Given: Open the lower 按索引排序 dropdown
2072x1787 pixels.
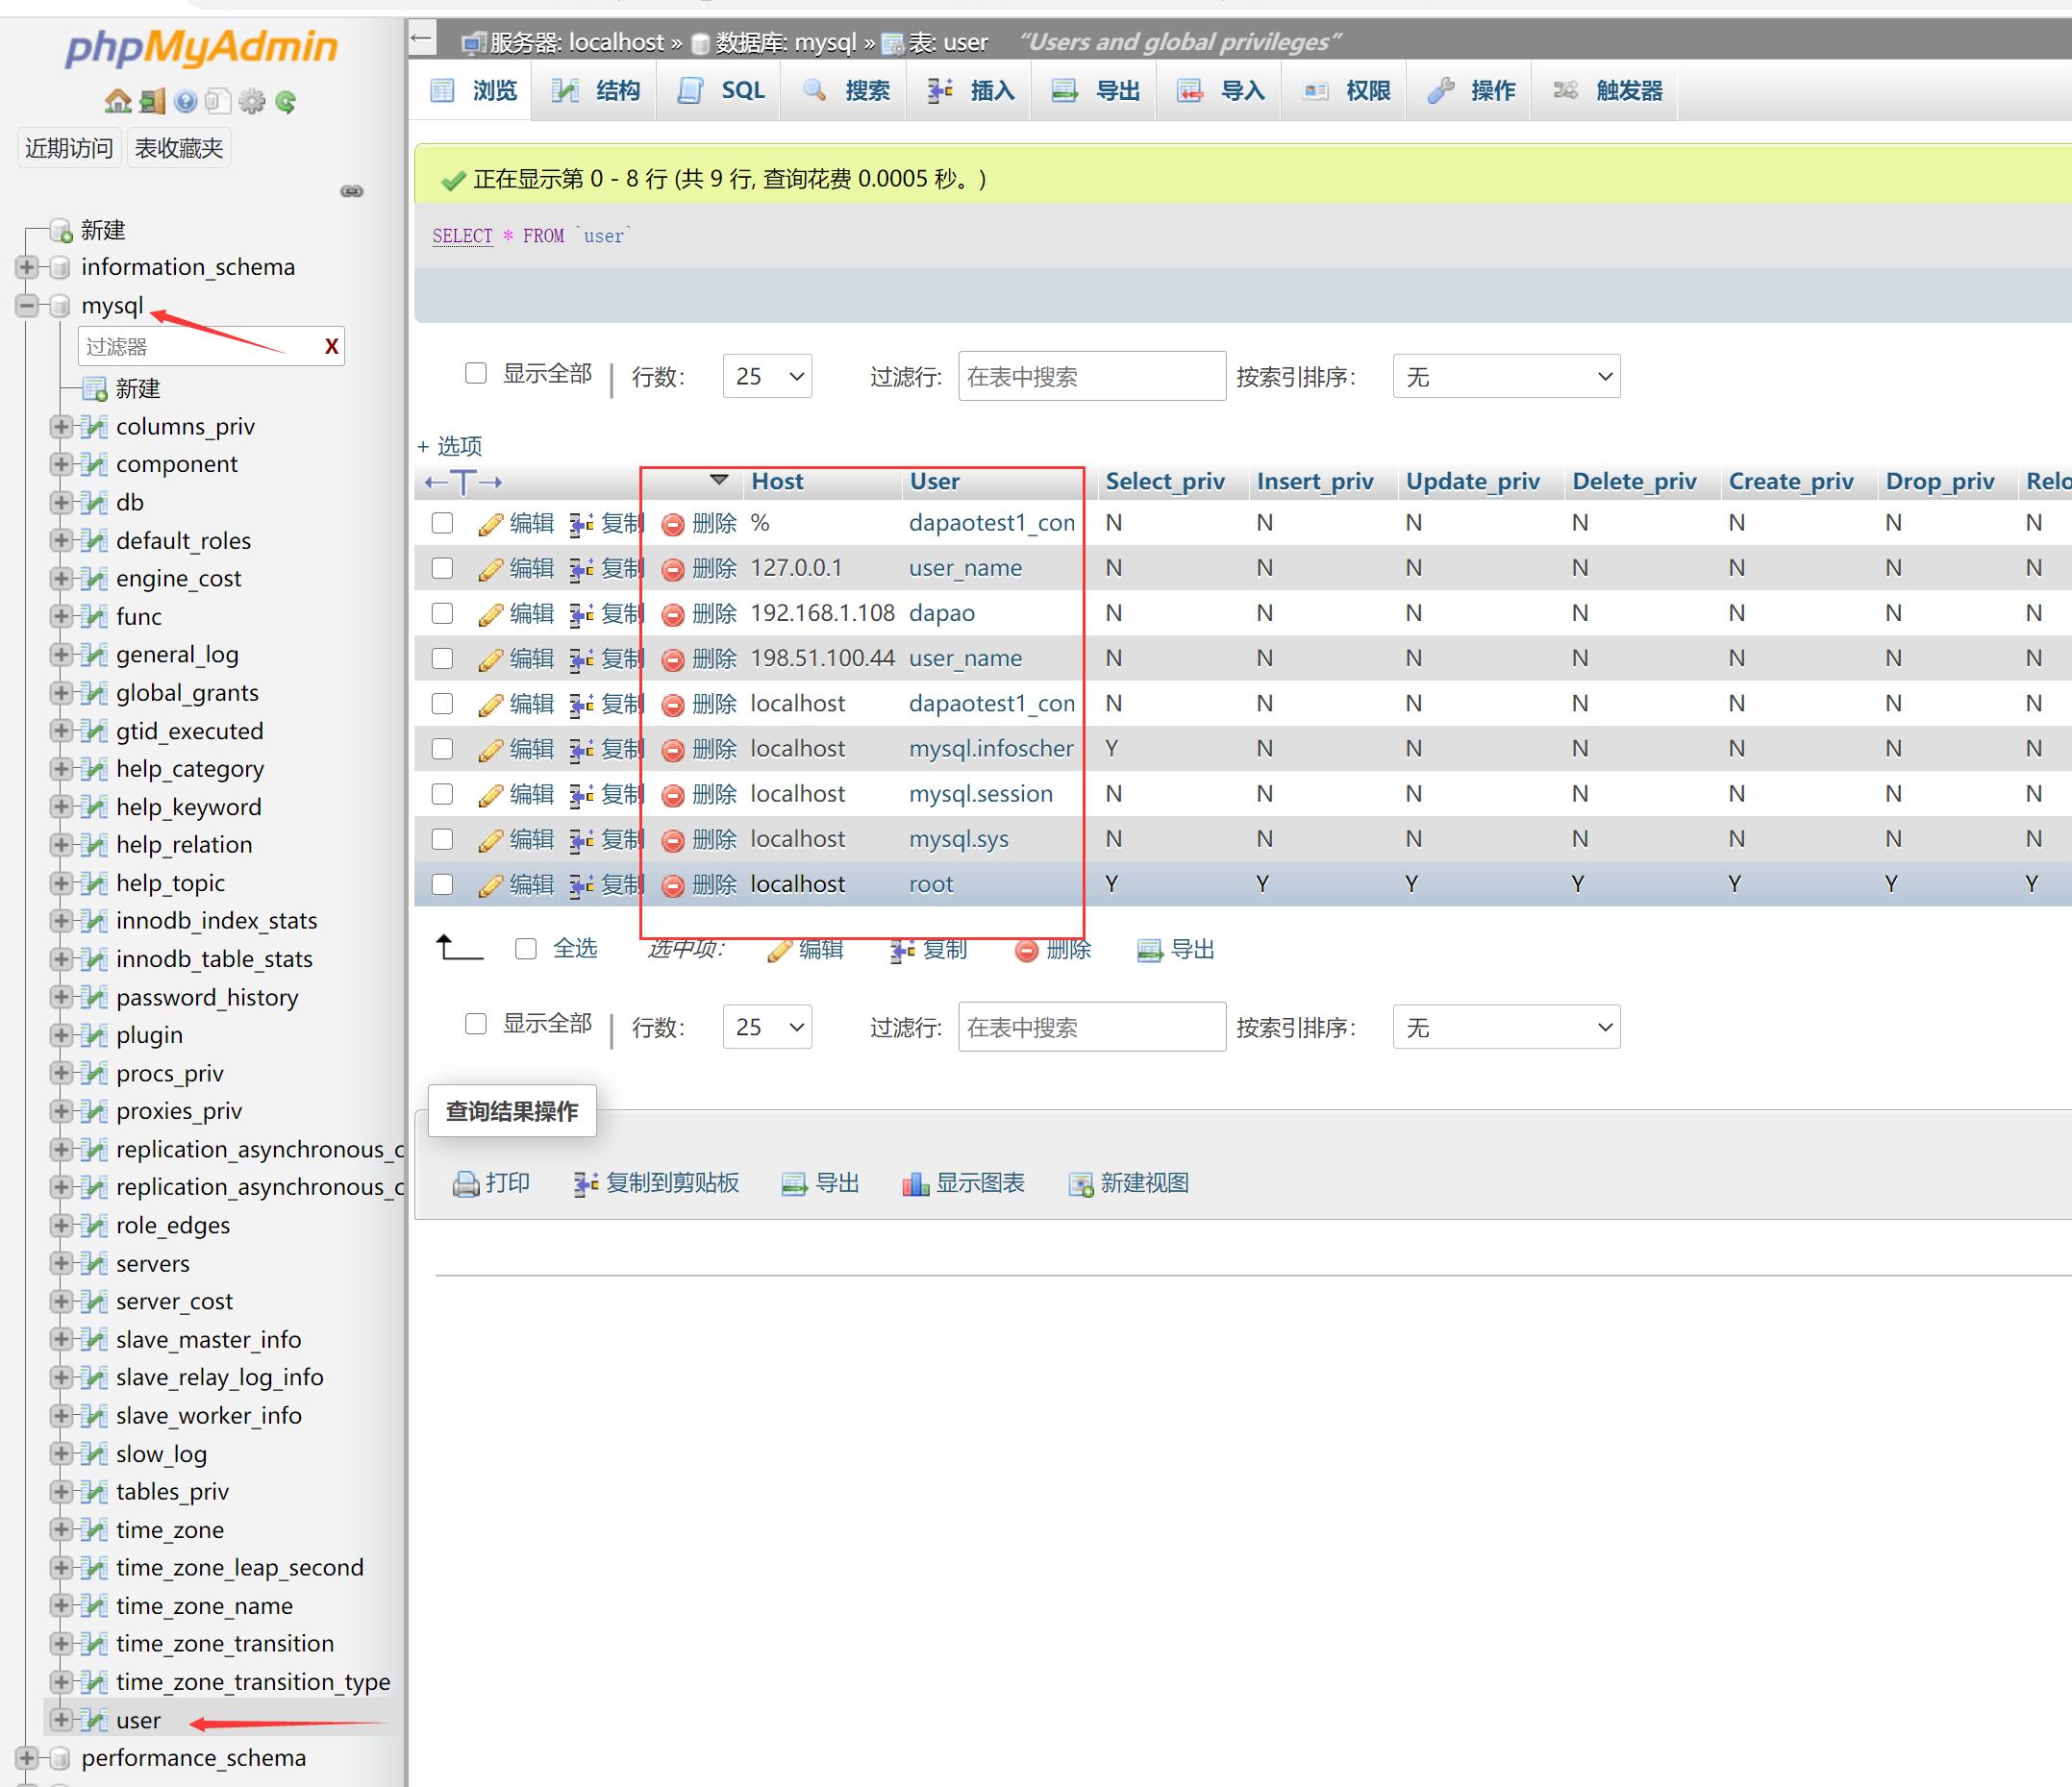Looking at the screenshot, I should [1506, 1027].
